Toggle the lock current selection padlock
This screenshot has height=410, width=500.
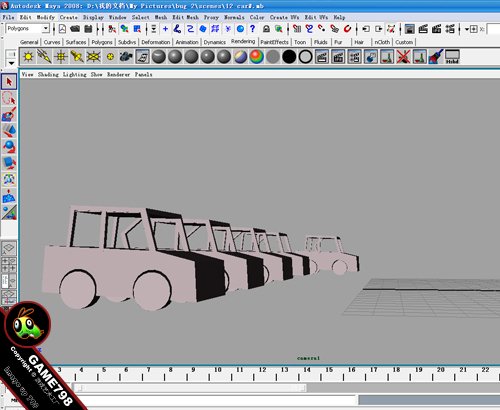click(x=266, y=29)
